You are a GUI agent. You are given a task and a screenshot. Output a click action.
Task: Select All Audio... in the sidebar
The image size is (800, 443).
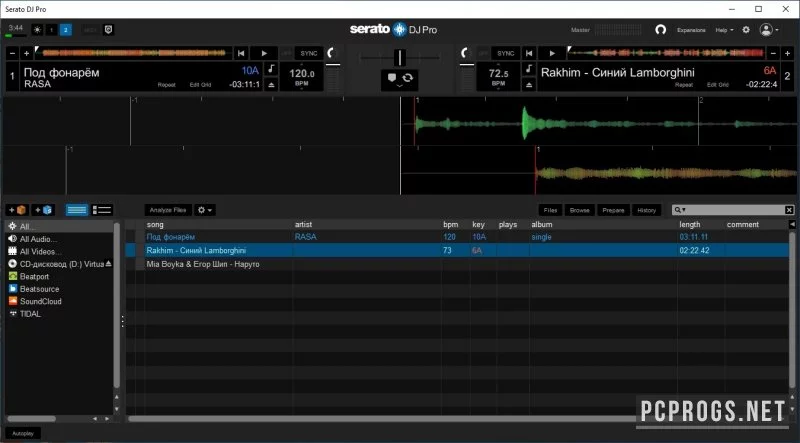pos(60,239)
